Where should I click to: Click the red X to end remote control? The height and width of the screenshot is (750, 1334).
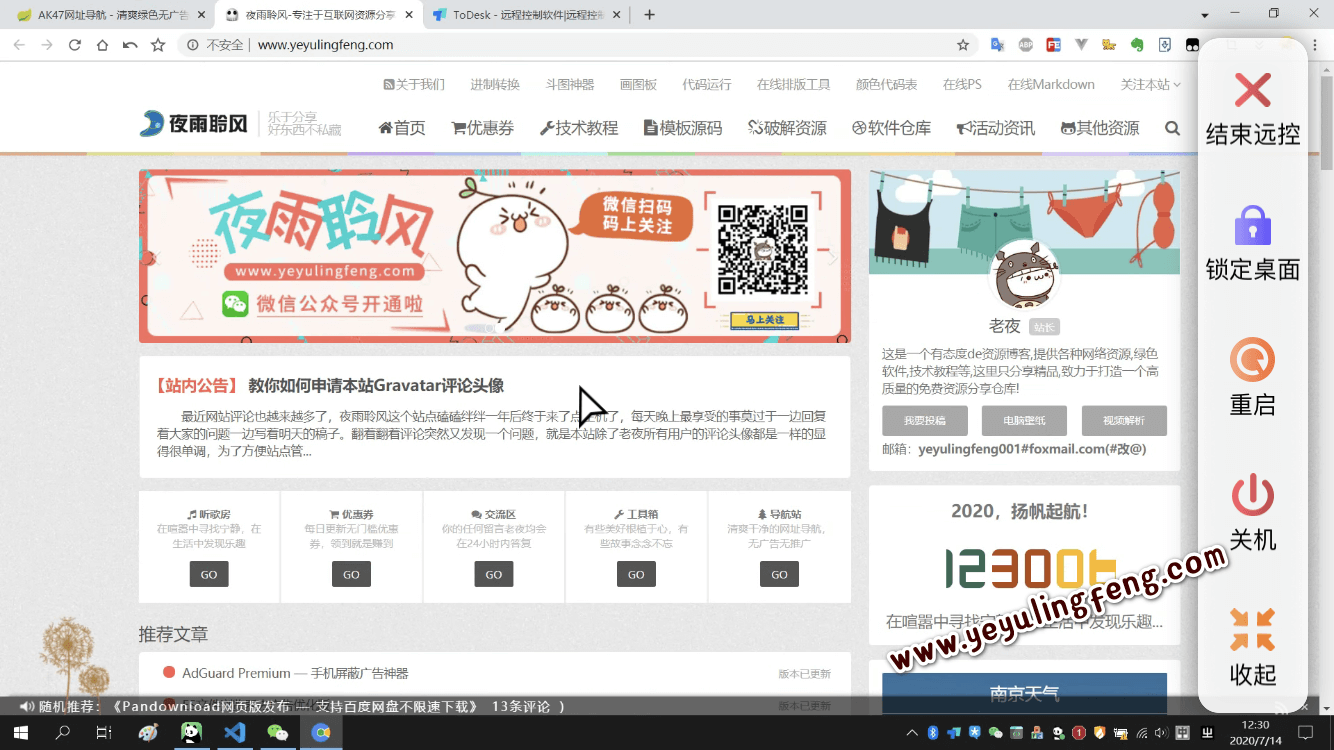click(x=1252, y=90)
